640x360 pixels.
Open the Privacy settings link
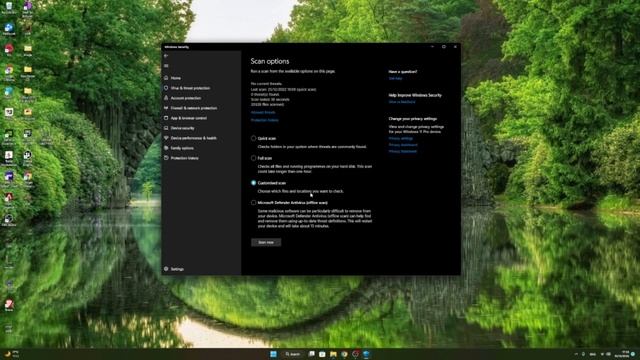[x=401, y=138]
